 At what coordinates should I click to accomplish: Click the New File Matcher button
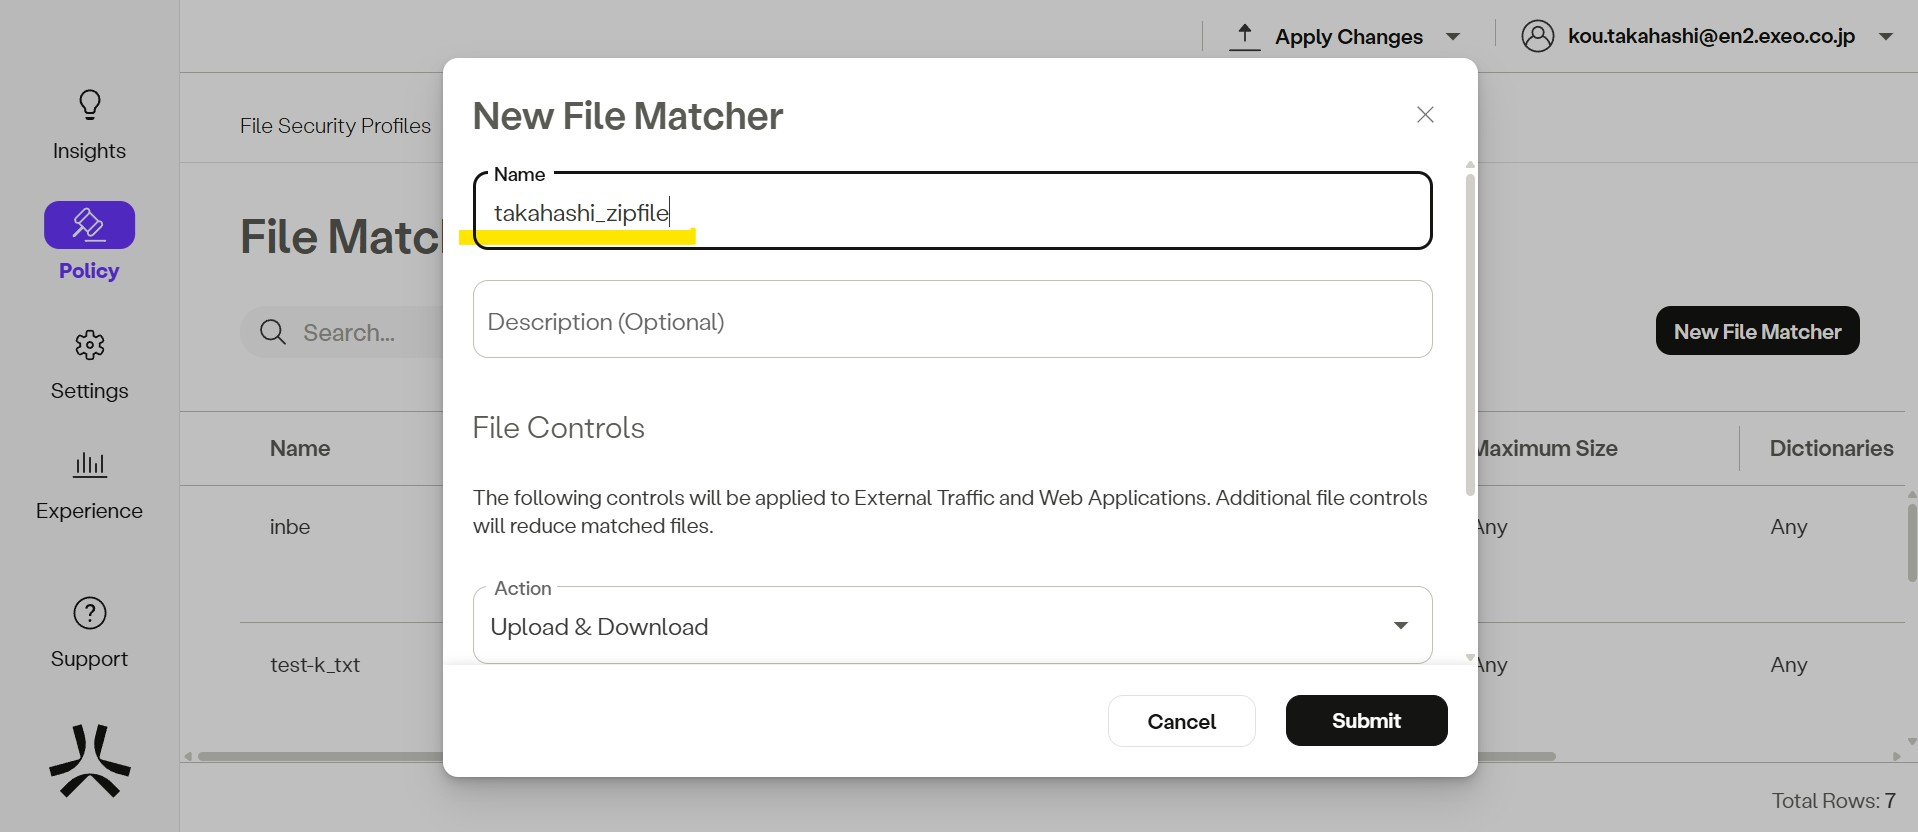pos(1757,331)
